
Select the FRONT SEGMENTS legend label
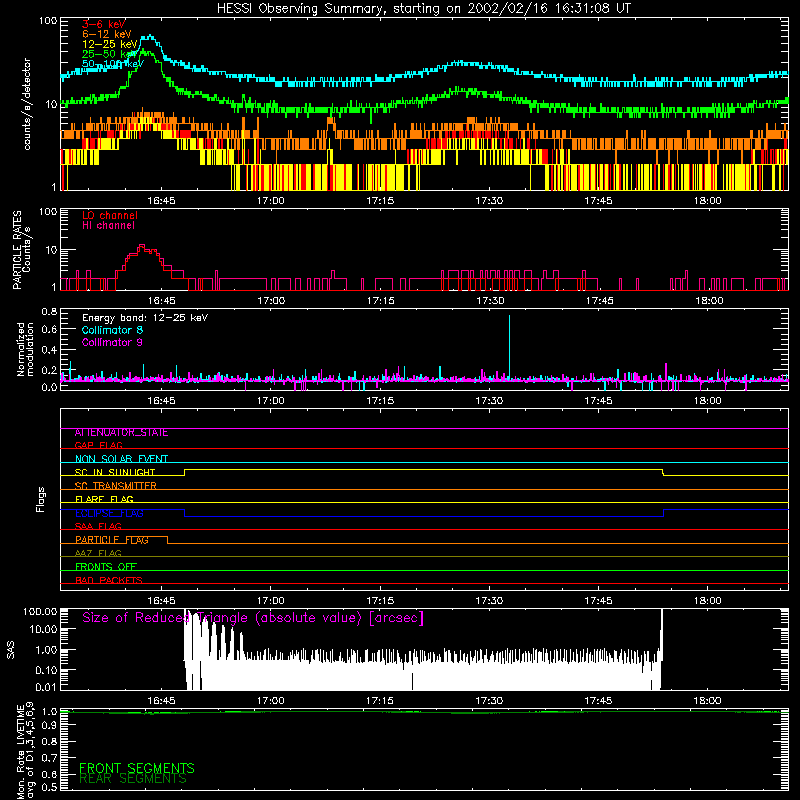(x=137, y=768)
